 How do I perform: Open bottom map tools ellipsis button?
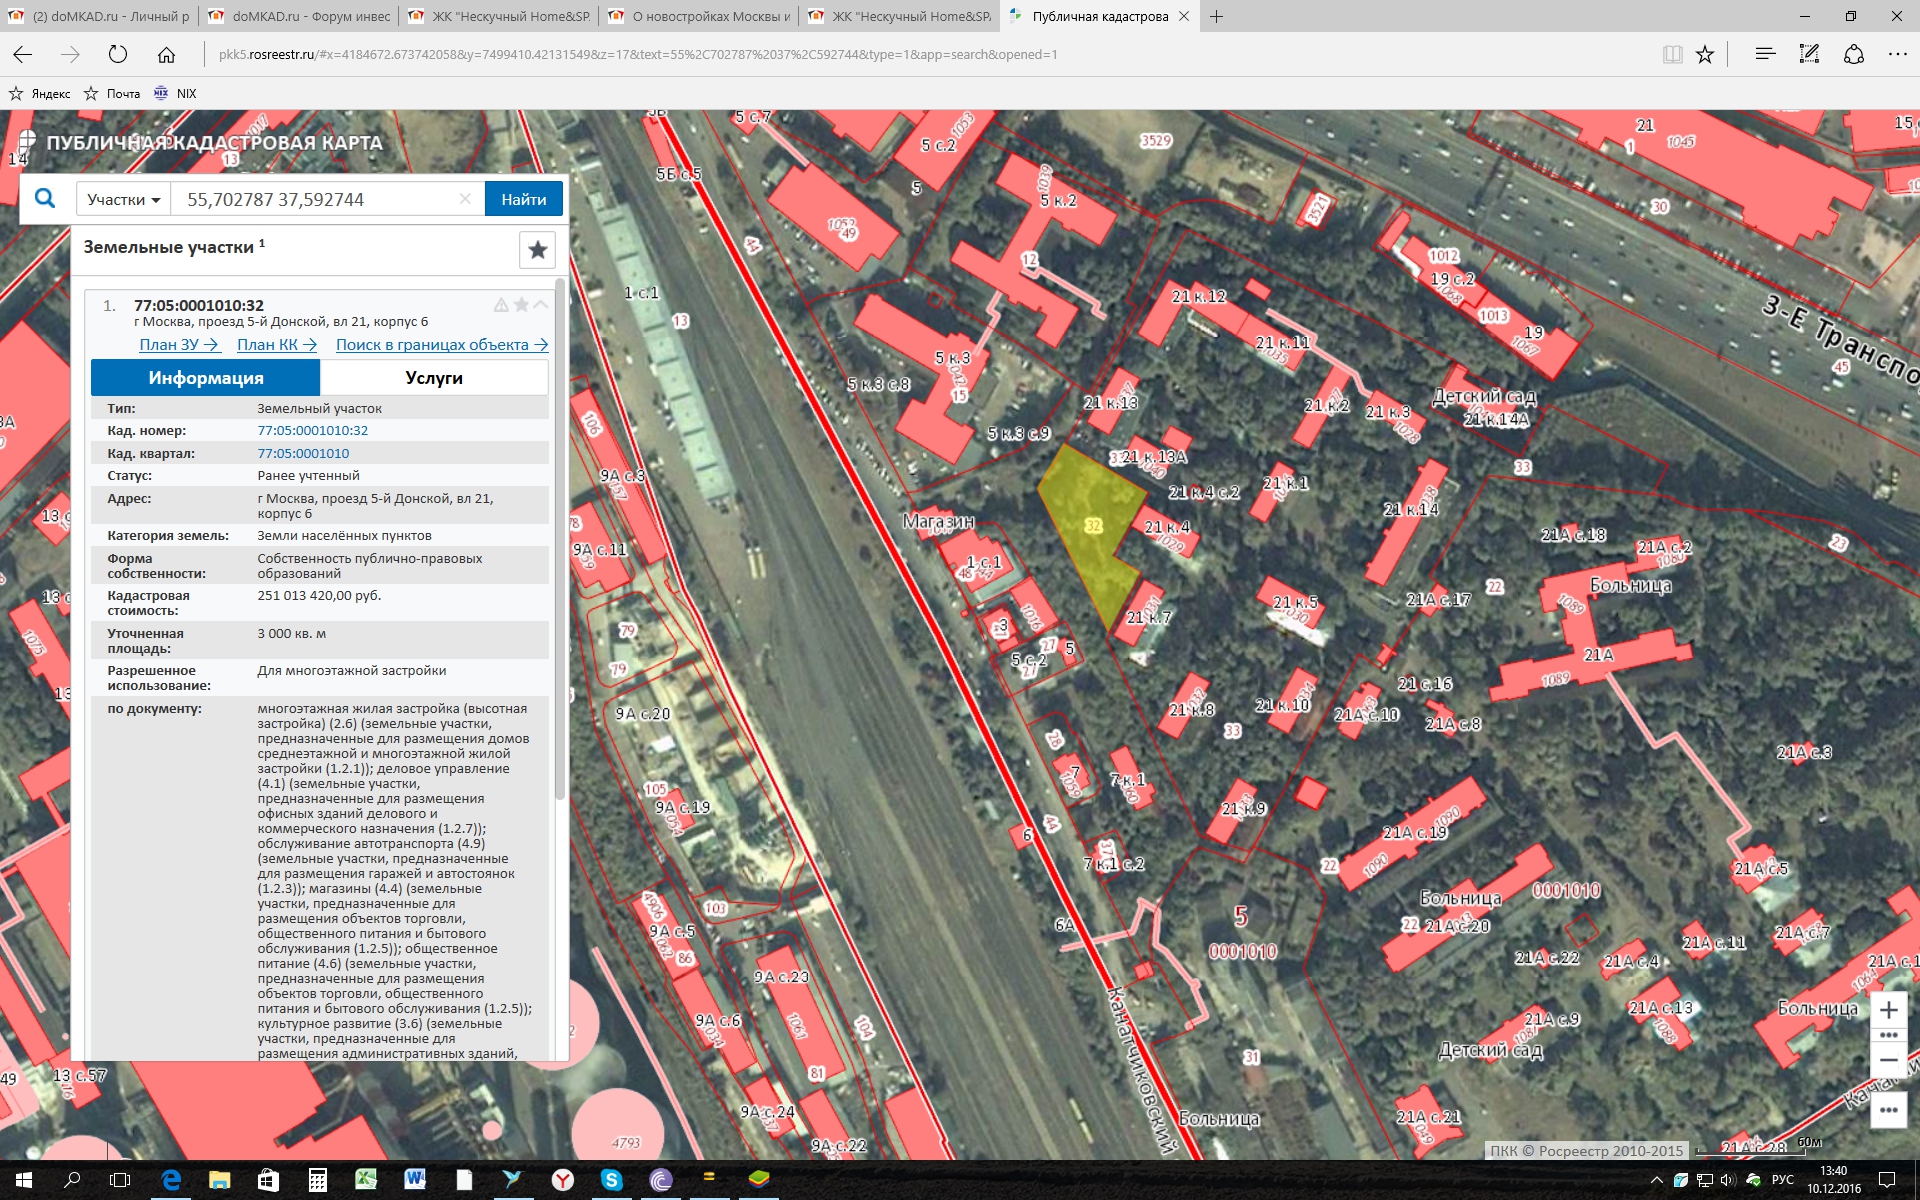pos(1888,1110)
